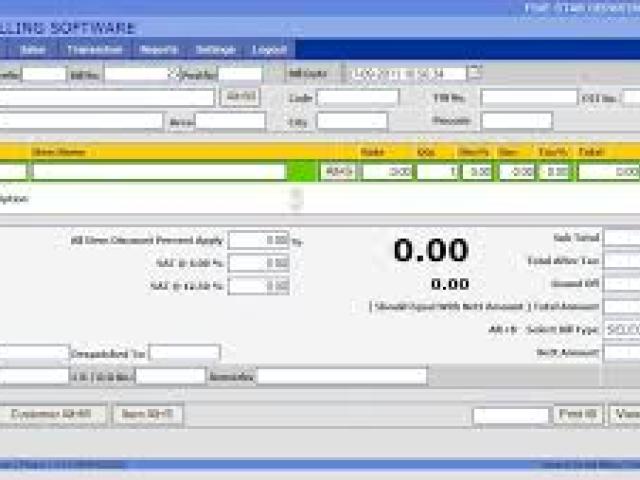Click the Rate field showing 0.00

[x=387, y=172]
